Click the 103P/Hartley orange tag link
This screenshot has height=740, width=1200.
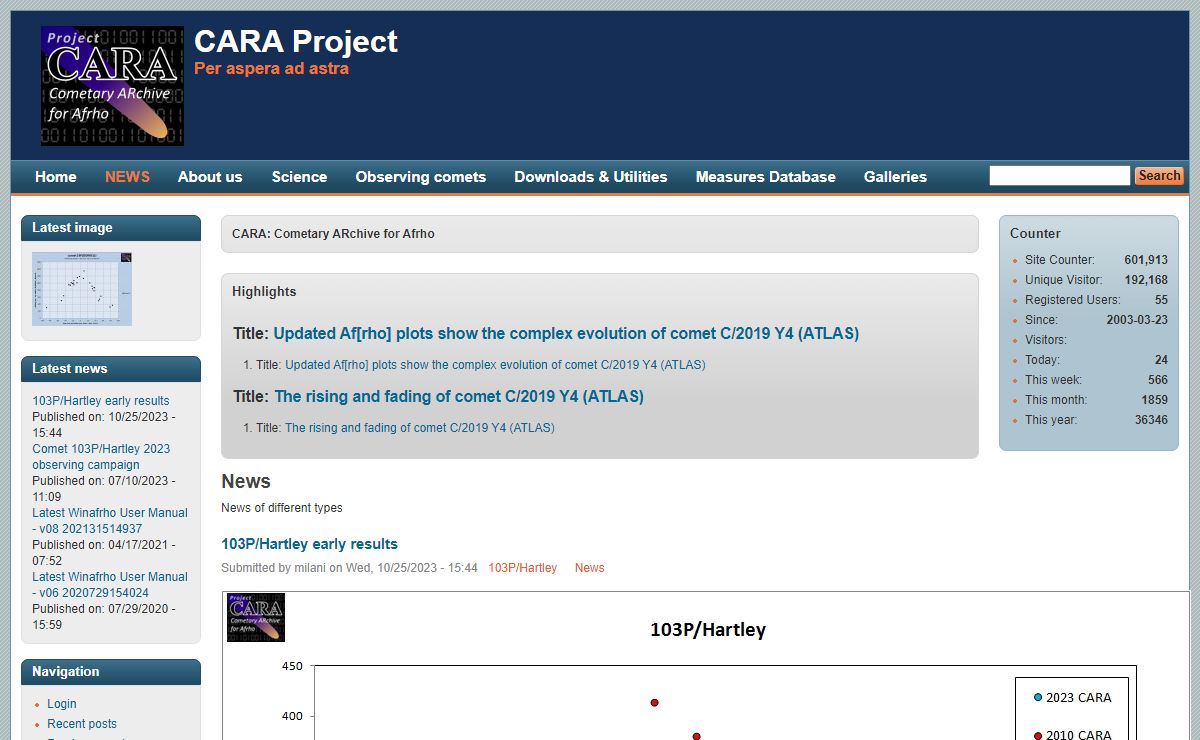(x=522, y=568)
